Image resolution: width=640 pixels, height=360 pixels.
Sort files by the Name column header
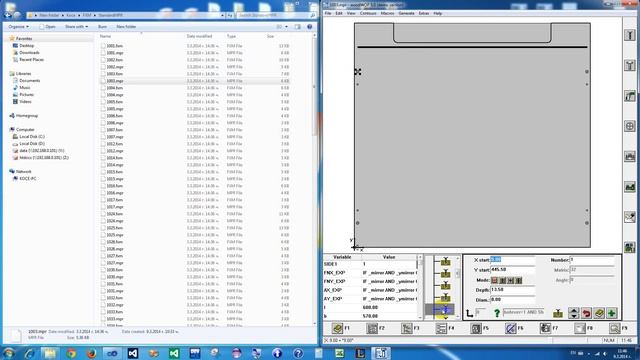[x=105, y=36]
